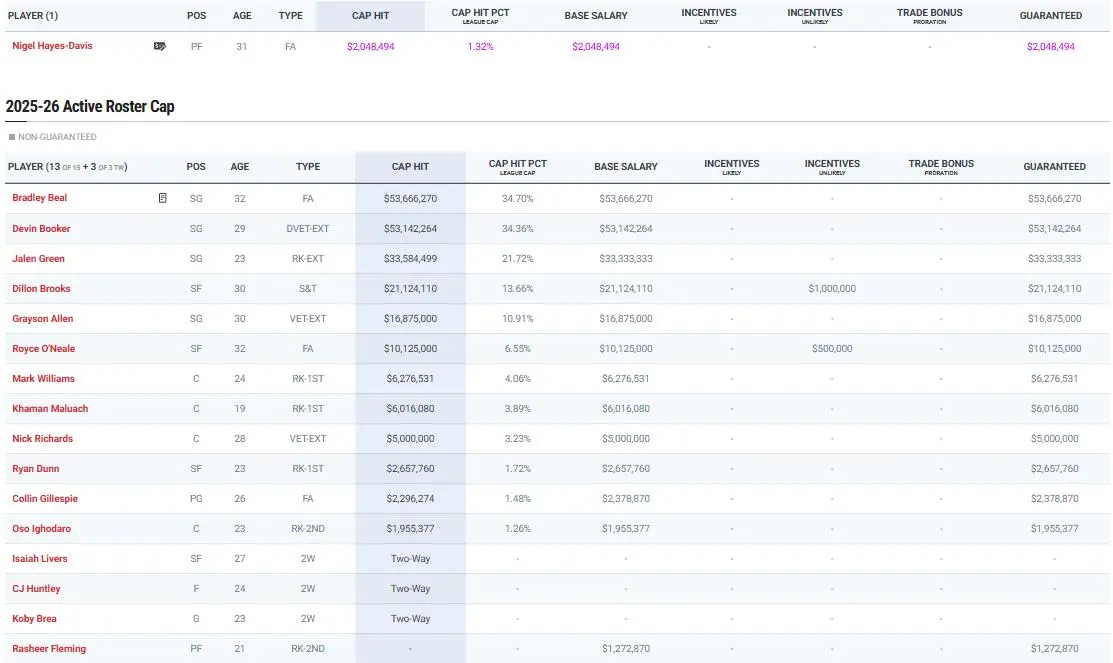Select Koby Brea Two-Way cap hit cell
1113x663 pixels.
410,618
